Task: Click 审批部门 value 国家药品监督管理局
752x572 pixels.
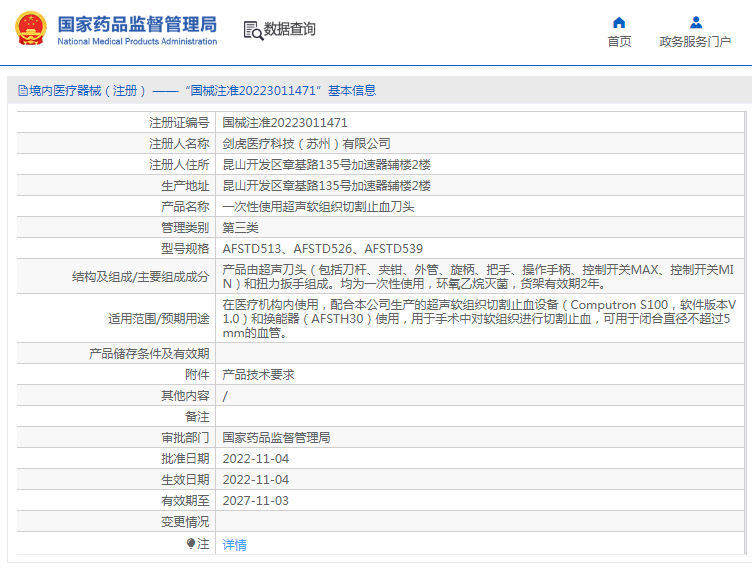Action: (x=276, y=438)
